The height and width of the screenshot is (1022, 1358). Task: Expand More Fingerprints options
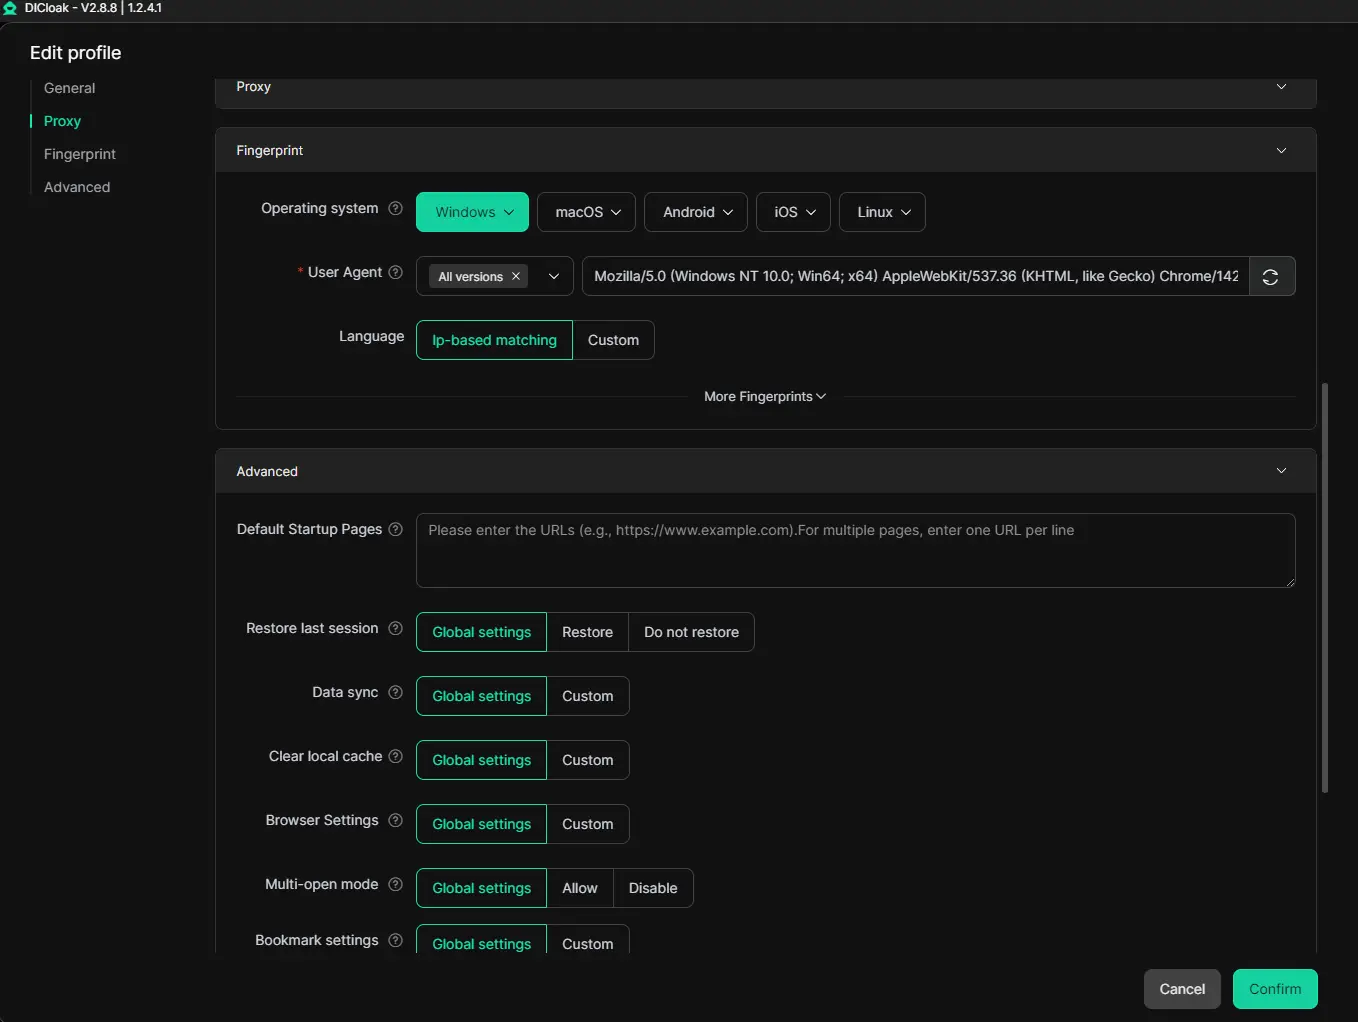click(x=765, y=397)
